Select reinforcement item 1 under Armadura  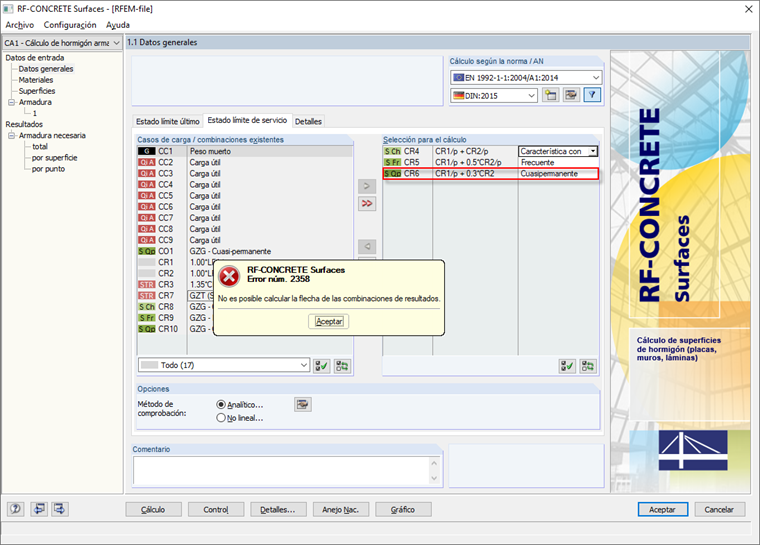34,113
